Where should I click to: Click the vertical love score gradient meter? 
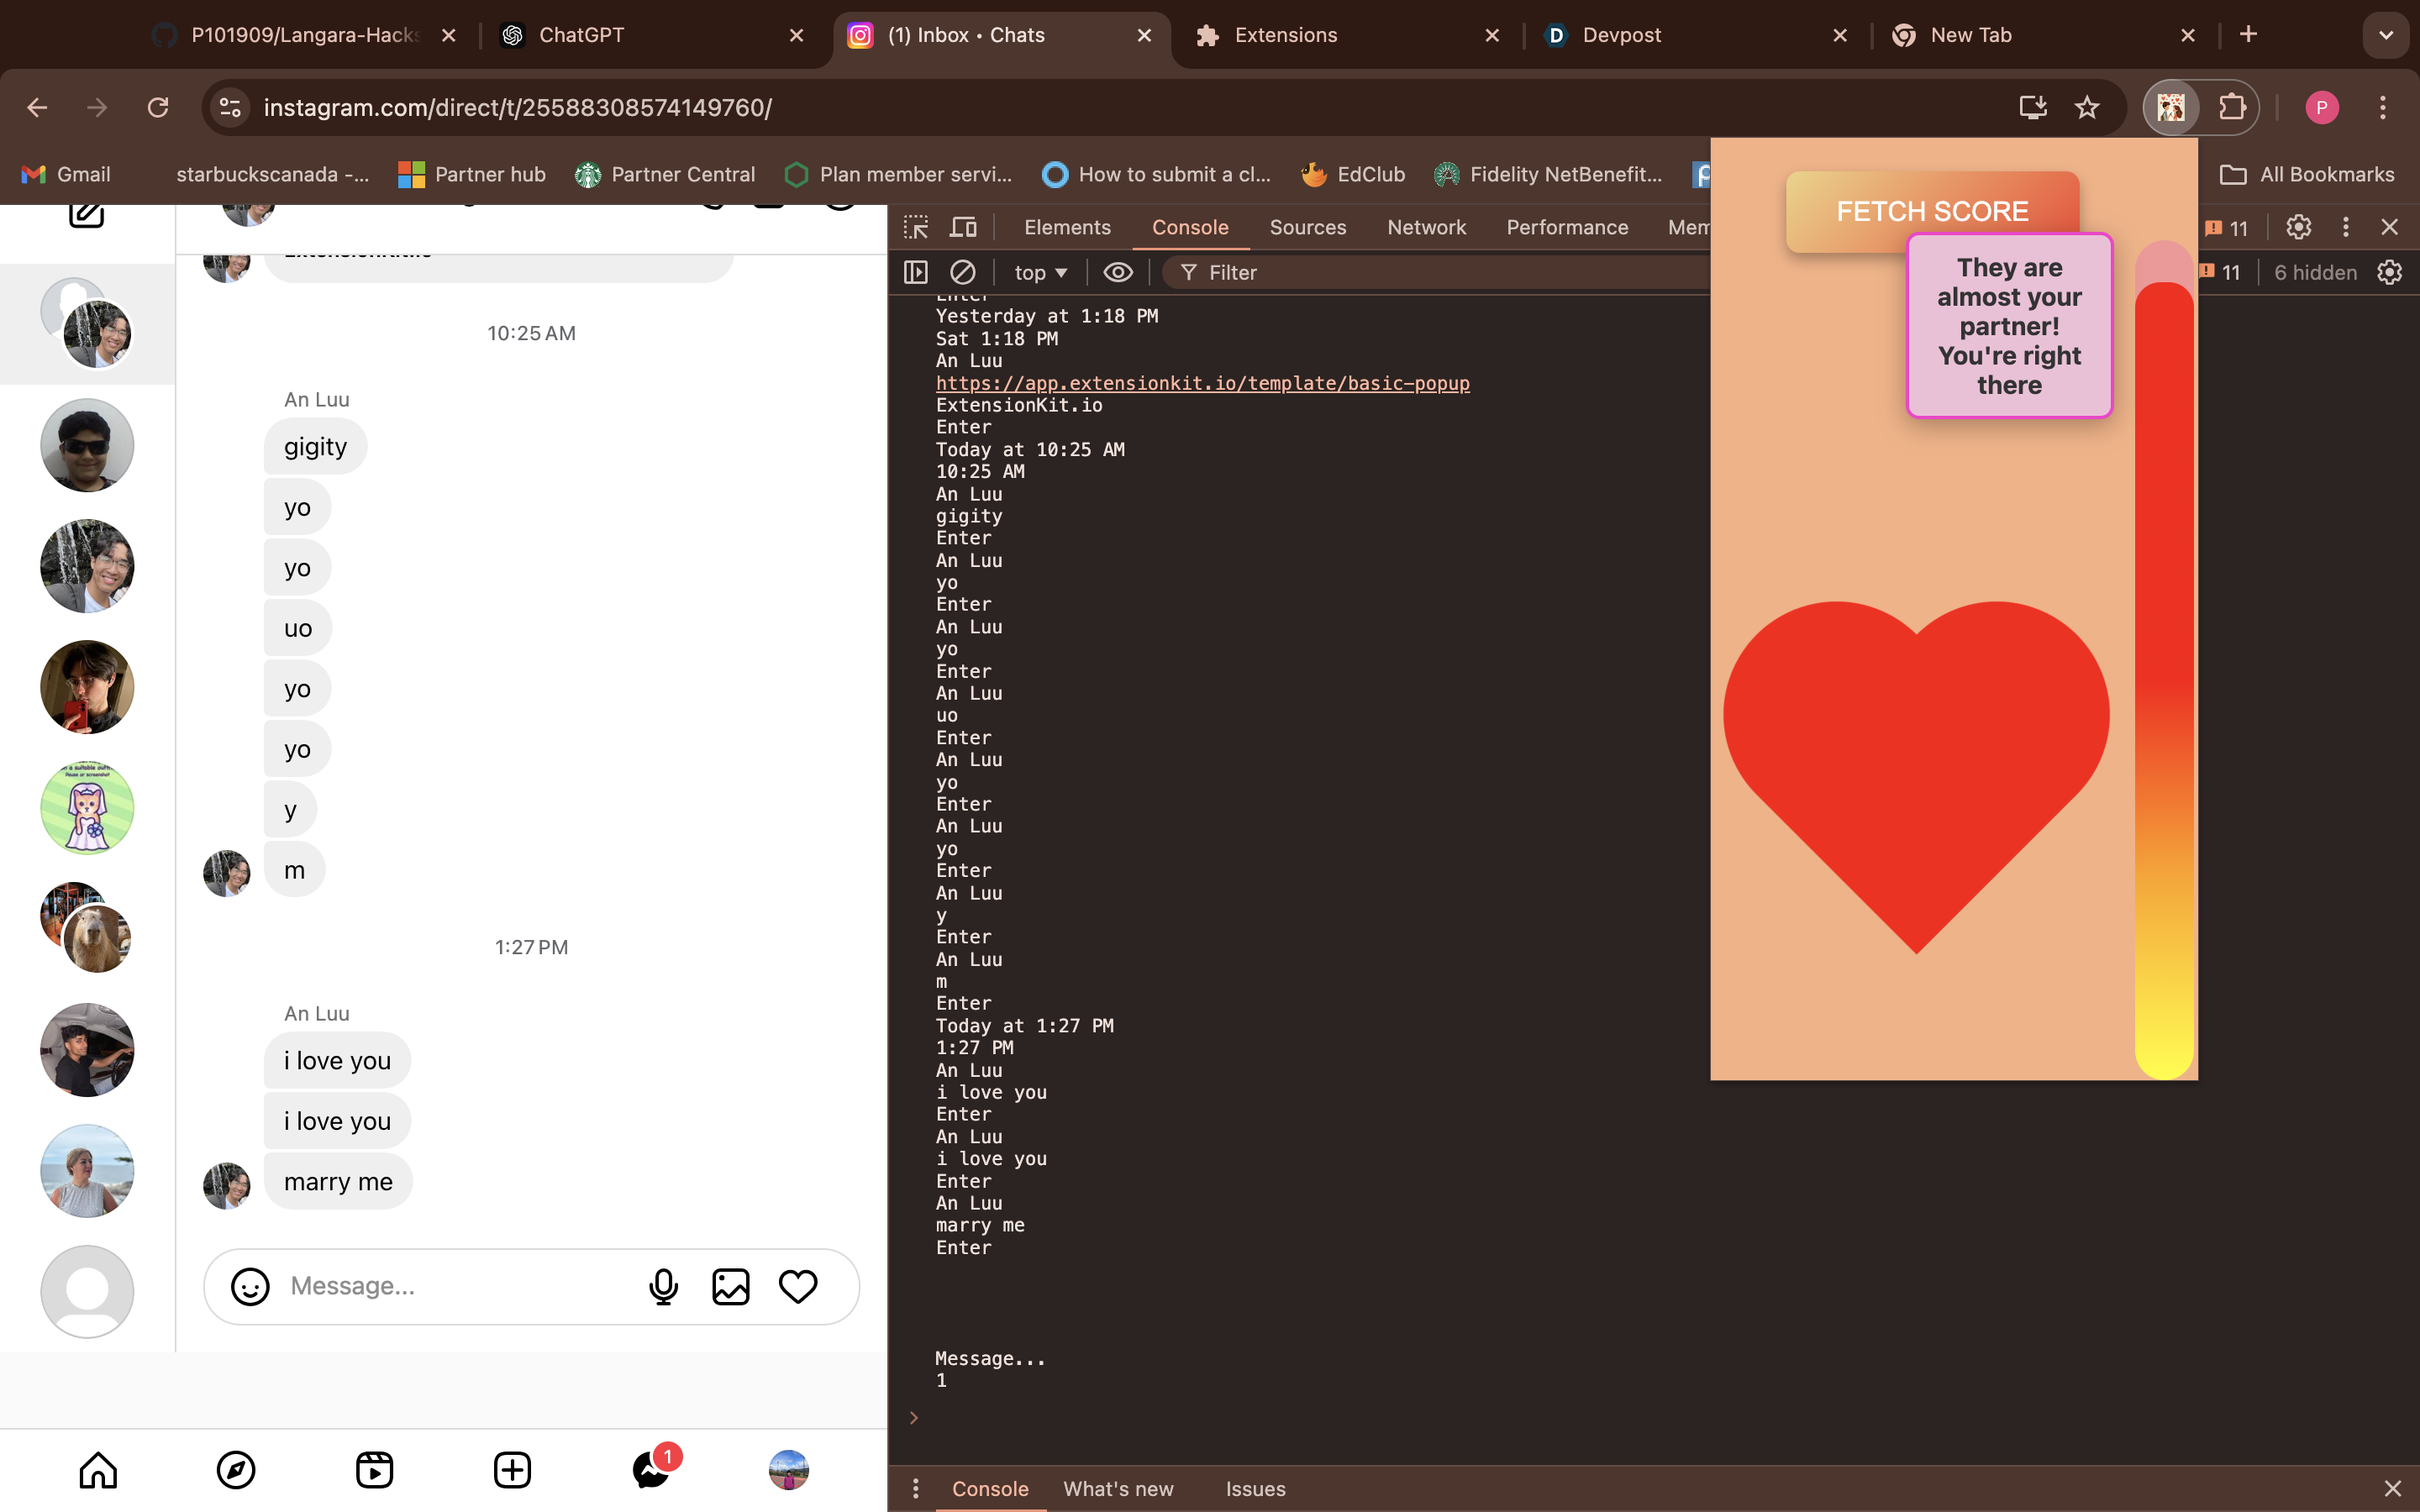pyautogui.click(x=2164, y=660)
